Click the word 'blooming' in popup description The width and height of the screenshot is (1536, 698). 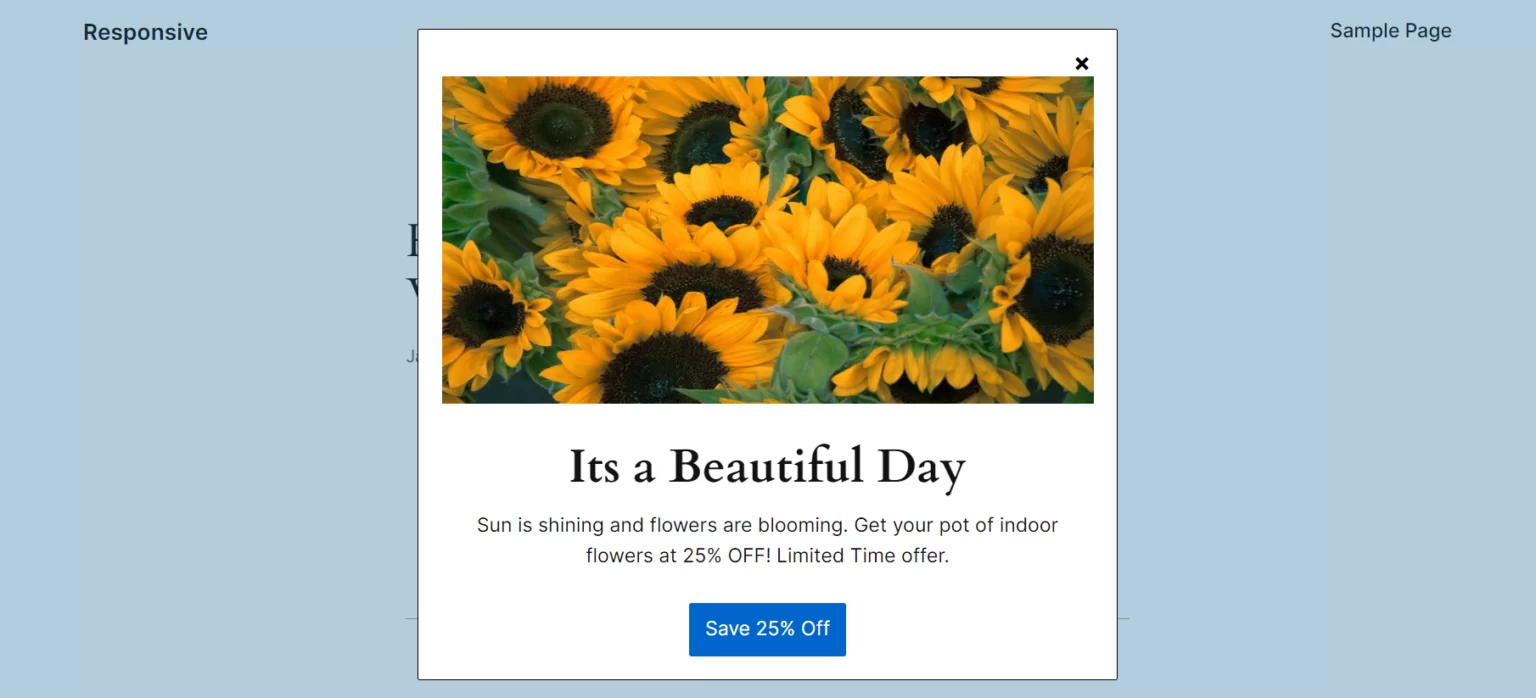pyautogui.click(x=799, y=525)
